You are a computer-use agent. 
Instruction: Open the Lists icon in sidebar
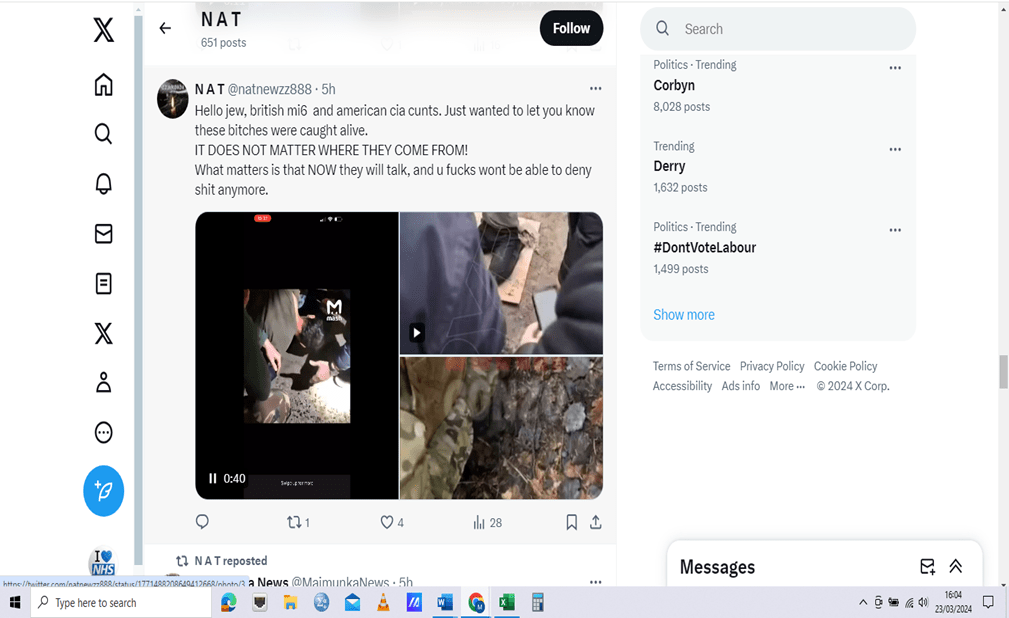tap(103, 284)
